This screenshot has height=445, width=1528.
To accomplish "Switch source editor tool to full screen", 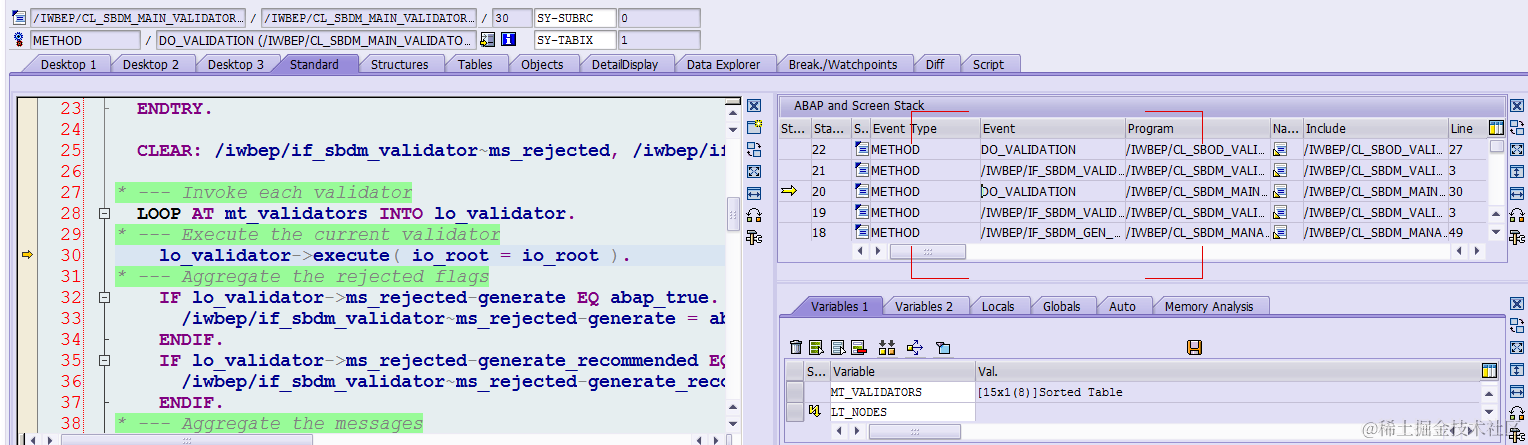I will (754, 172).
